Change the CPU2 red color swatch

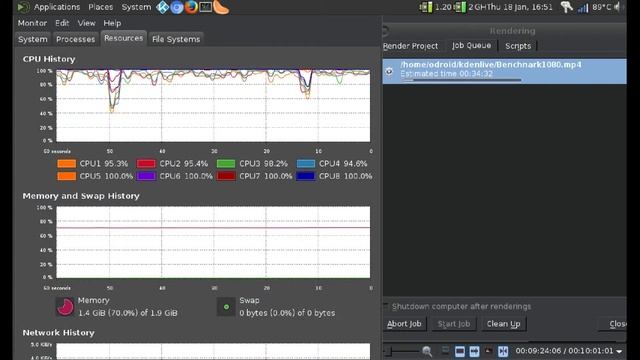click(146, 164)
